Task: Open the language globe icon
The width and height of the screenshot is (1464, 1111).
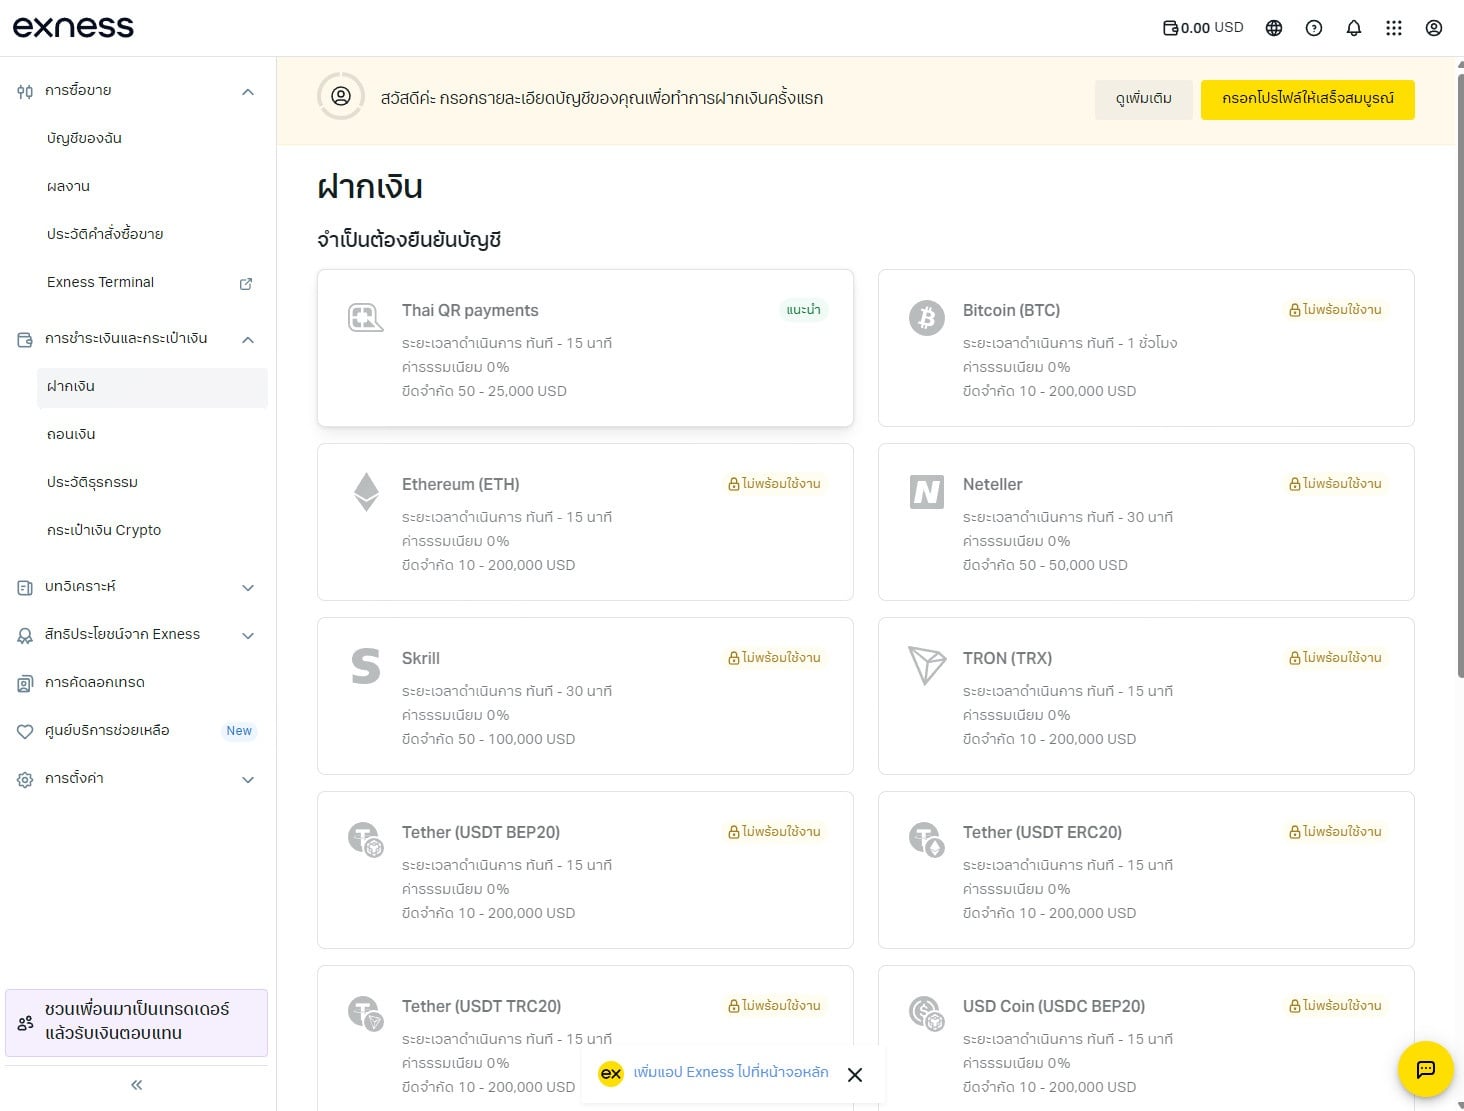Action: pos(1274,28)
